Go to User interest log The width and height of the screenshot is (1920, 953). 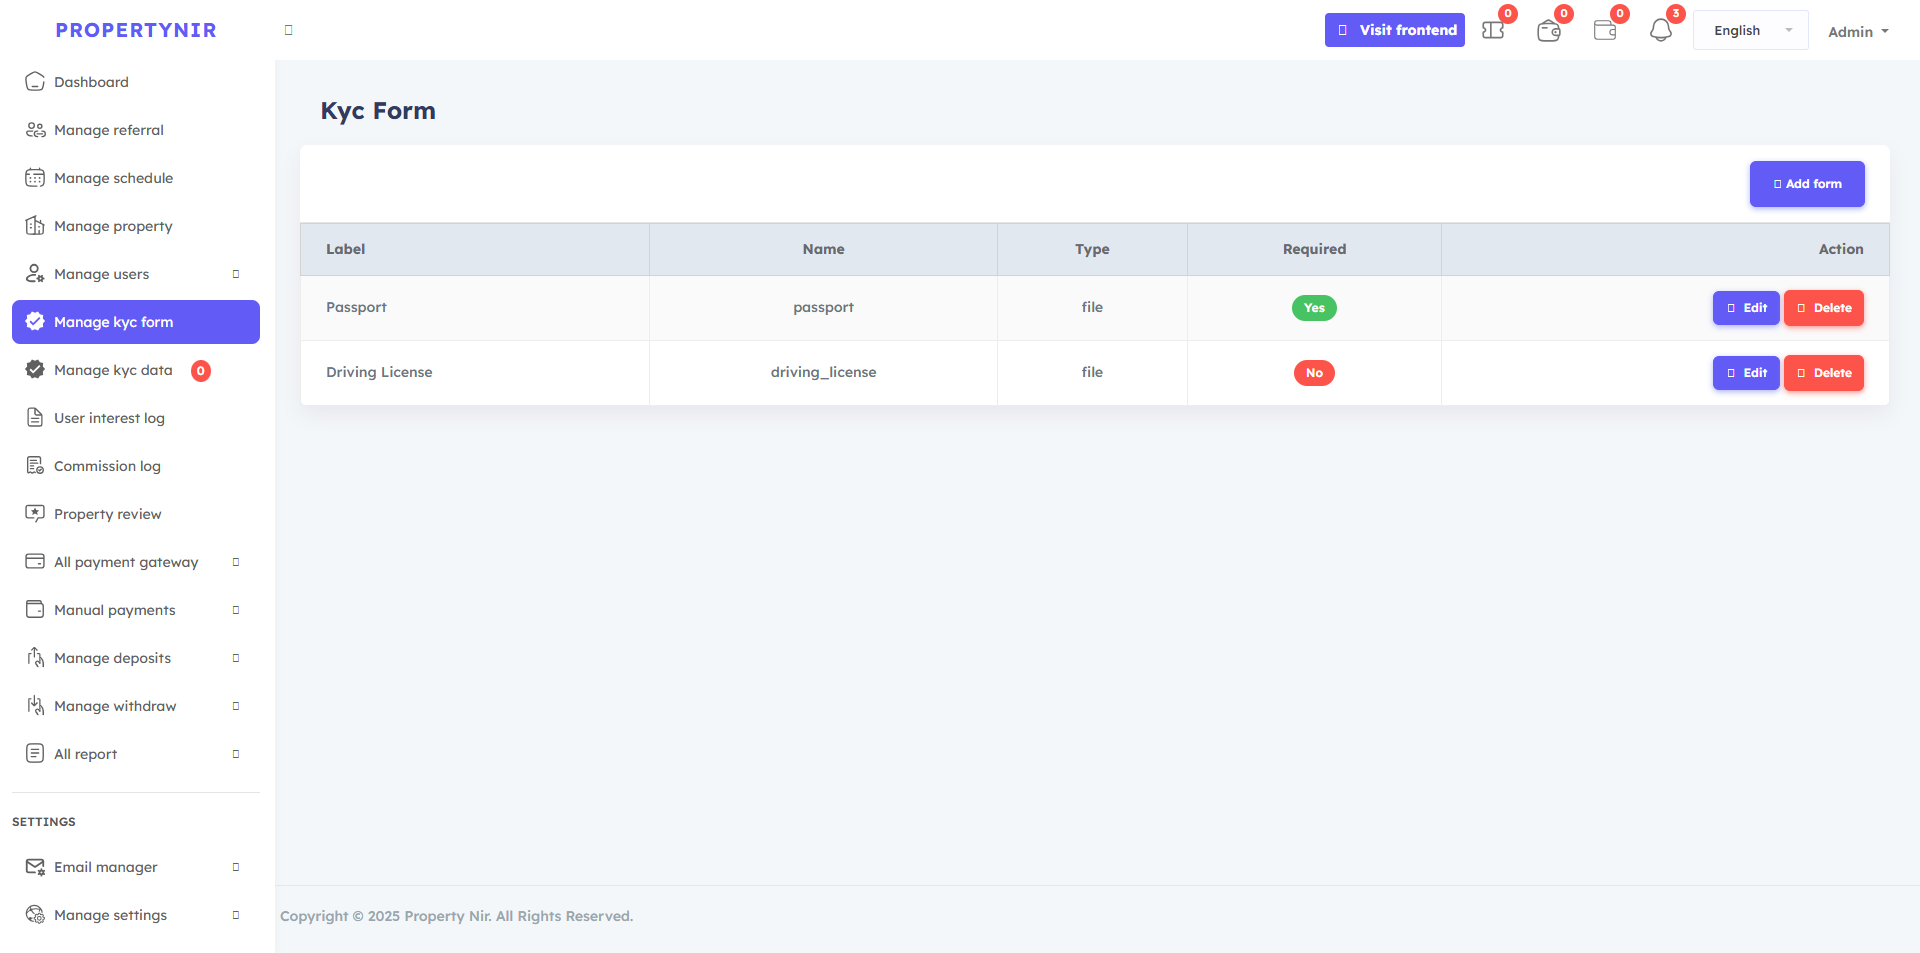109,418
